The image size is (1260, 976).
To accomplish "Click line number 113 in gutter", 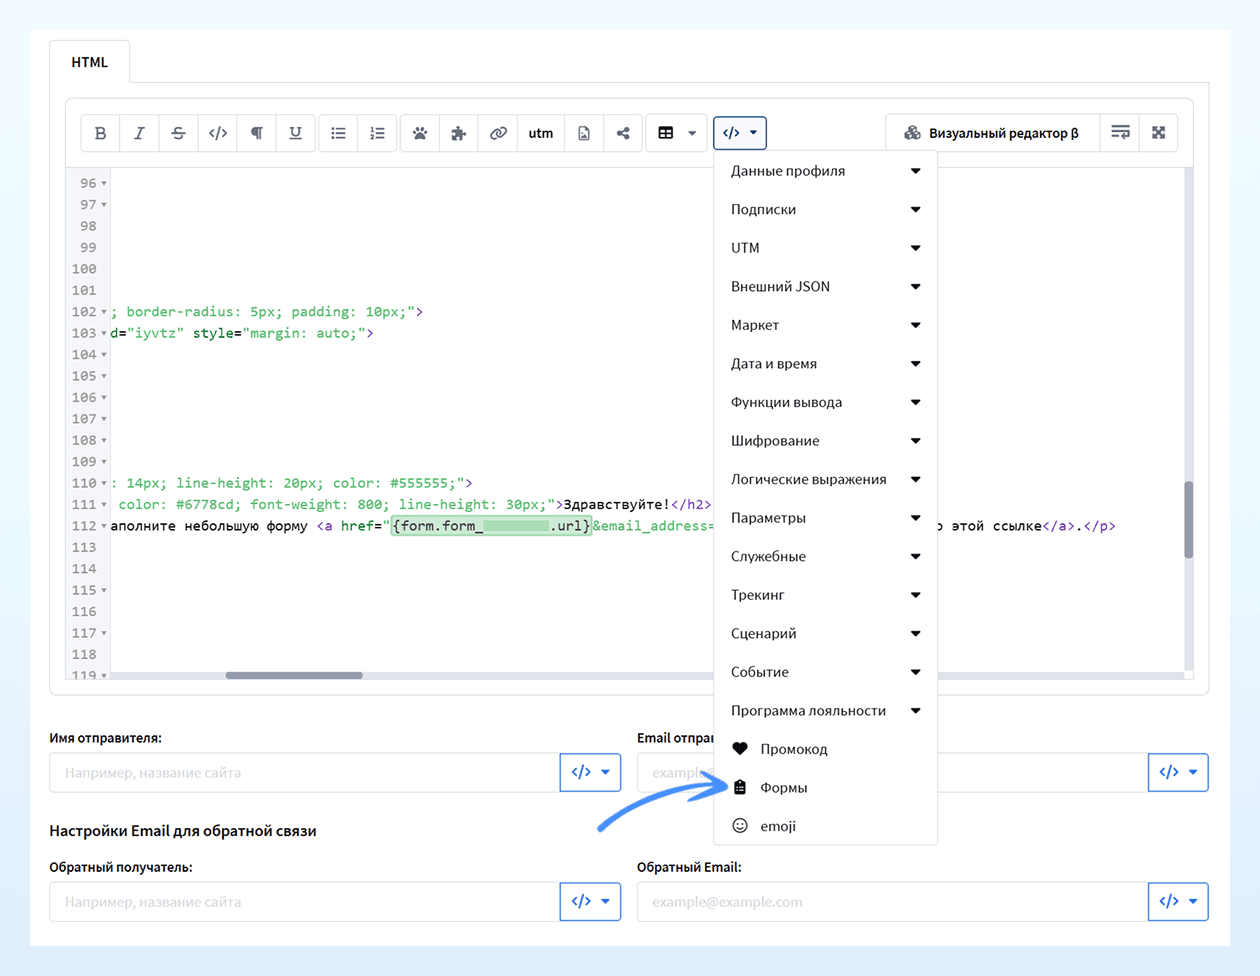I will click(x=84, y=547).
